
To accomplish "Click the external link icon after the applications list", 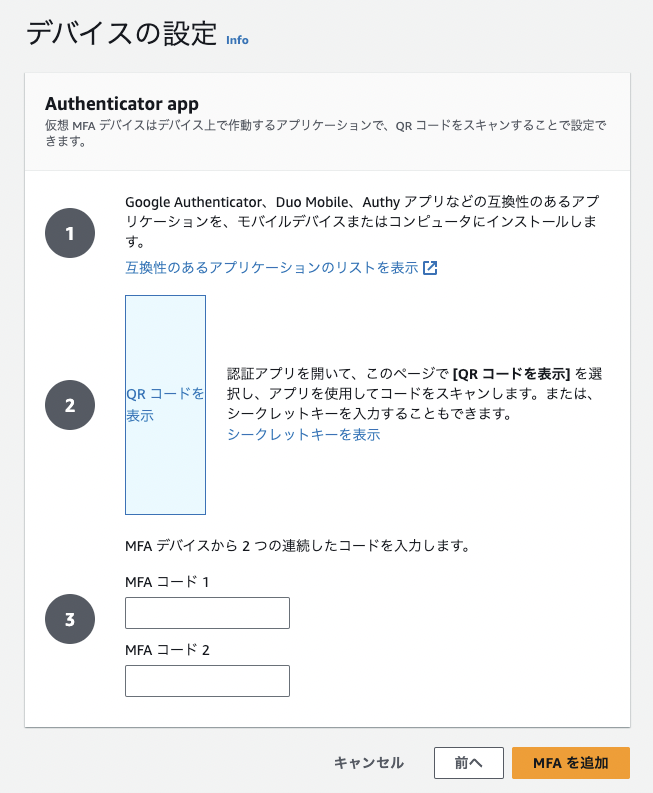I will [430, 268].
